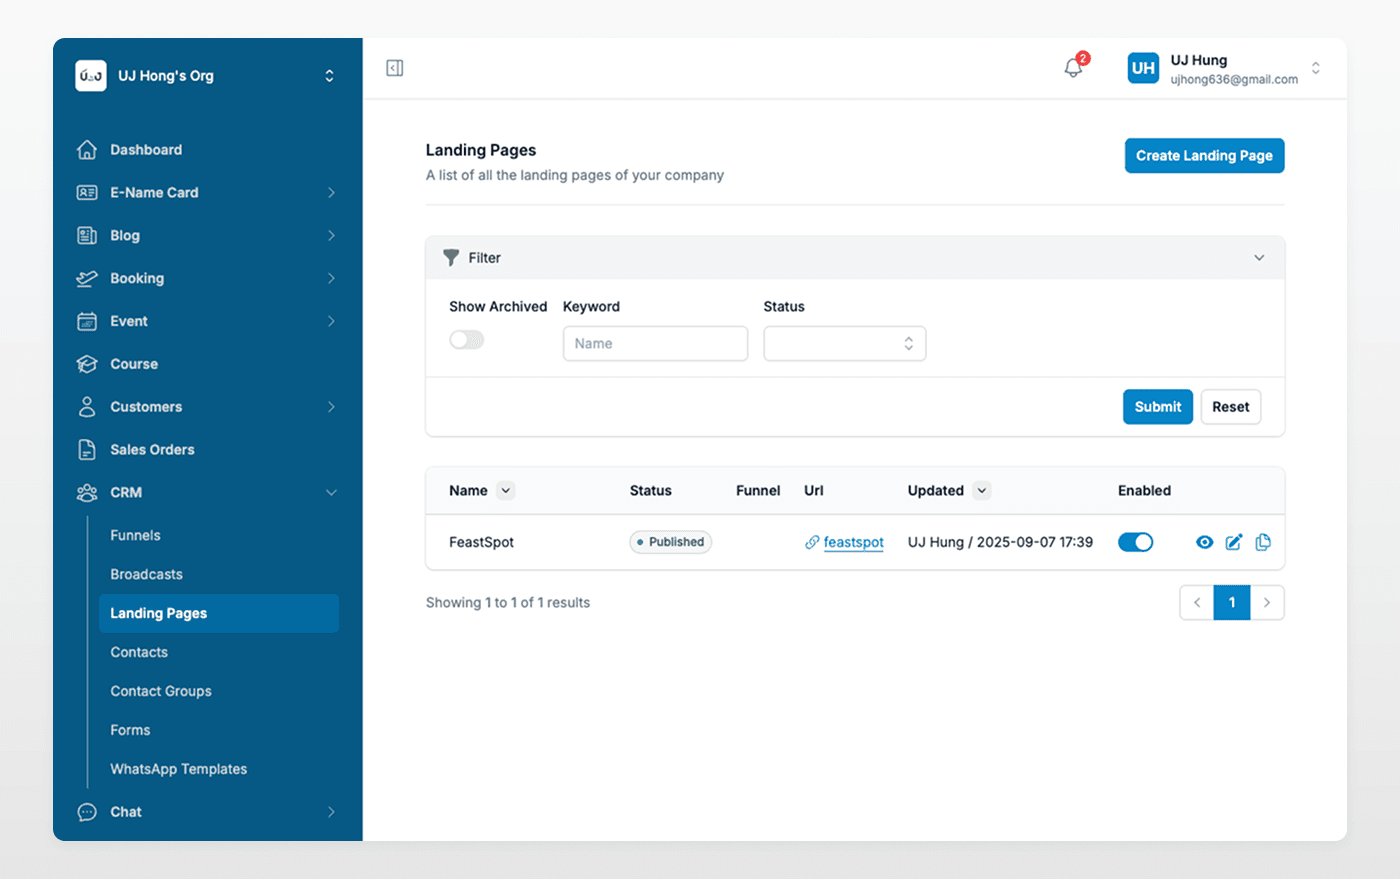Click the UH user avatar
Screen dimensions: 1400x879
pos(1143,68)
